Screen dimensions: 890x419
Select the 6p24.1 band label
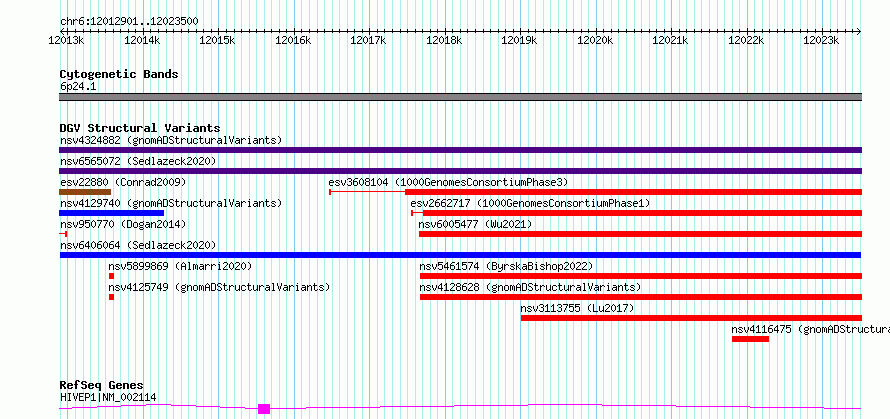(x=78, y=86)
